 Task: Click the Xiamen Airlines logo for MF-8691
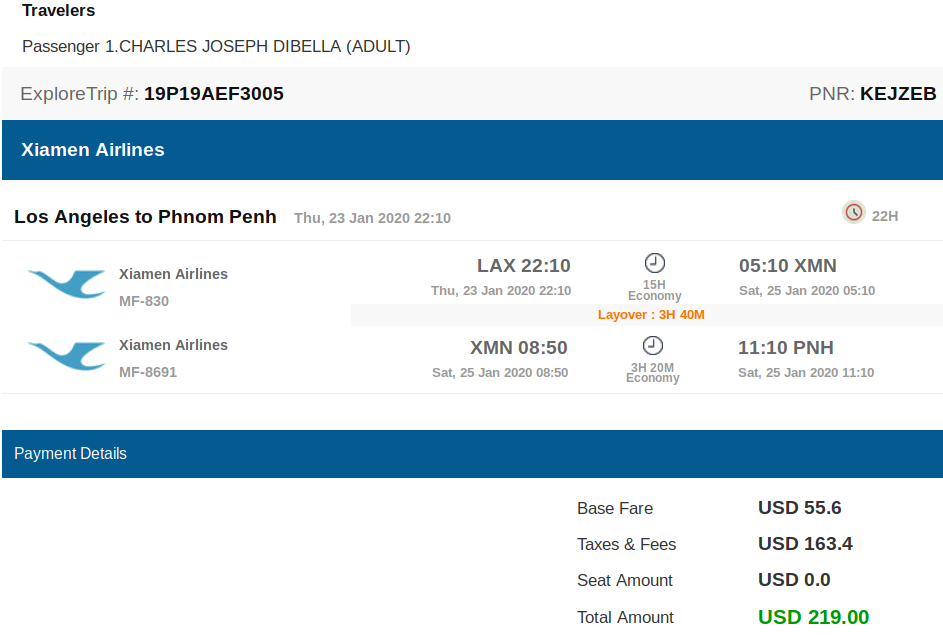[67, 355]
